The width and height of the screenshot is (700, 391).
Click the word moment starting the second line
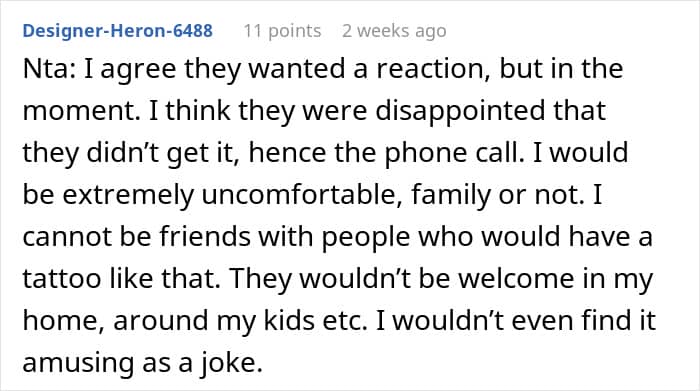(81, 112)
